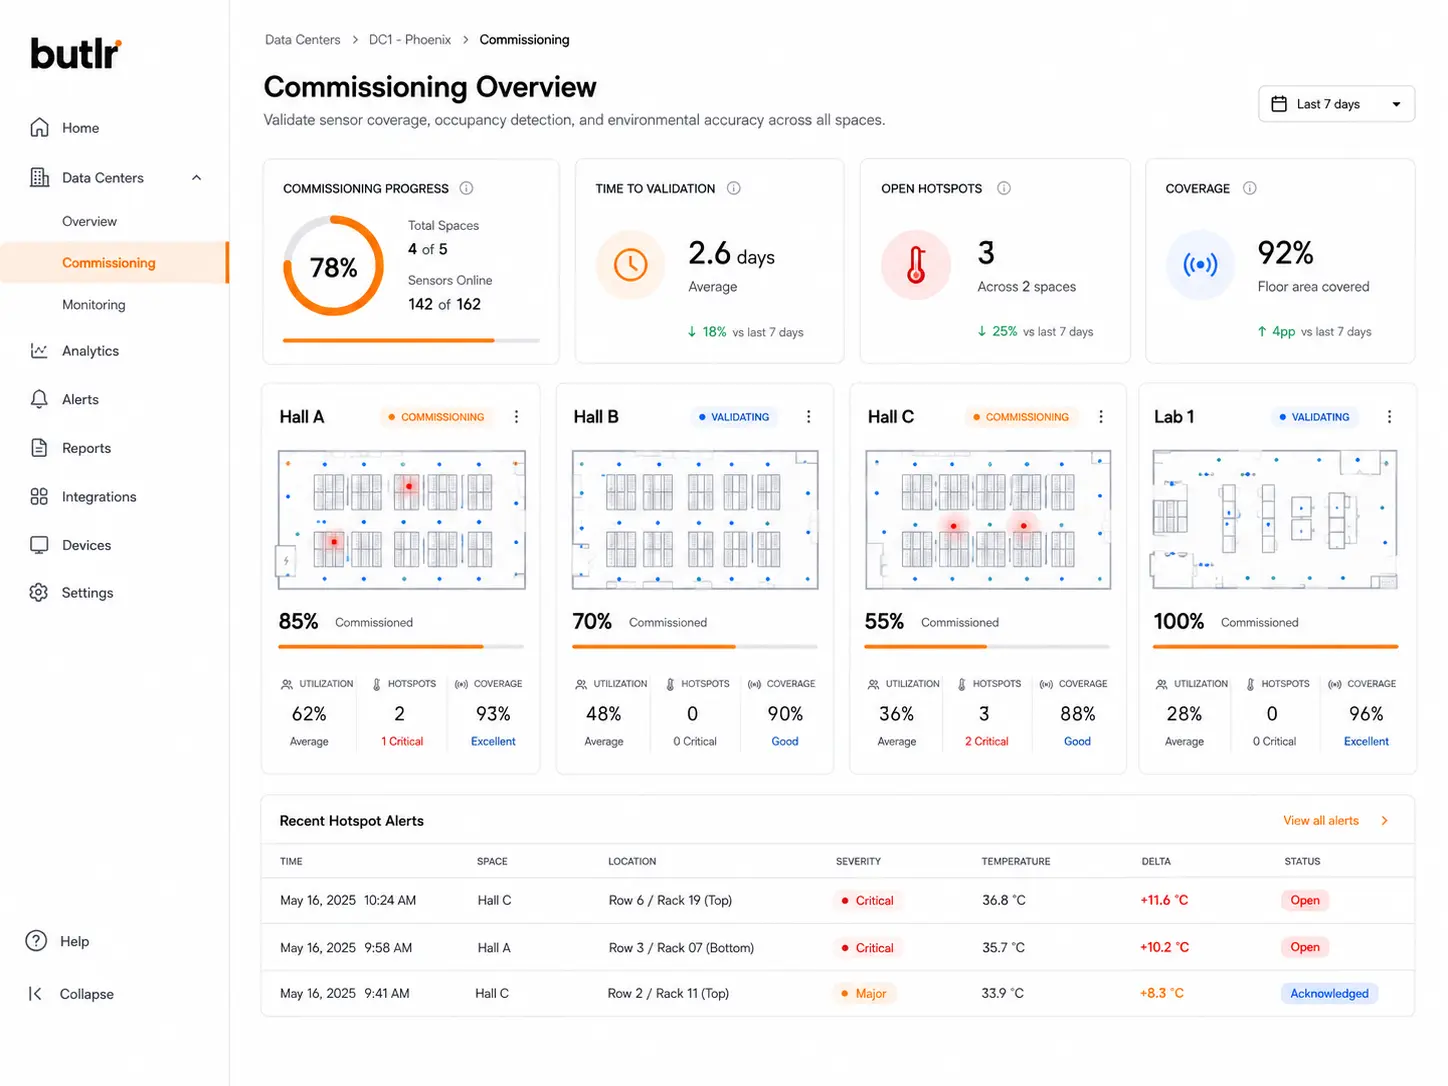Click the orange clock icon

[630, 265]
